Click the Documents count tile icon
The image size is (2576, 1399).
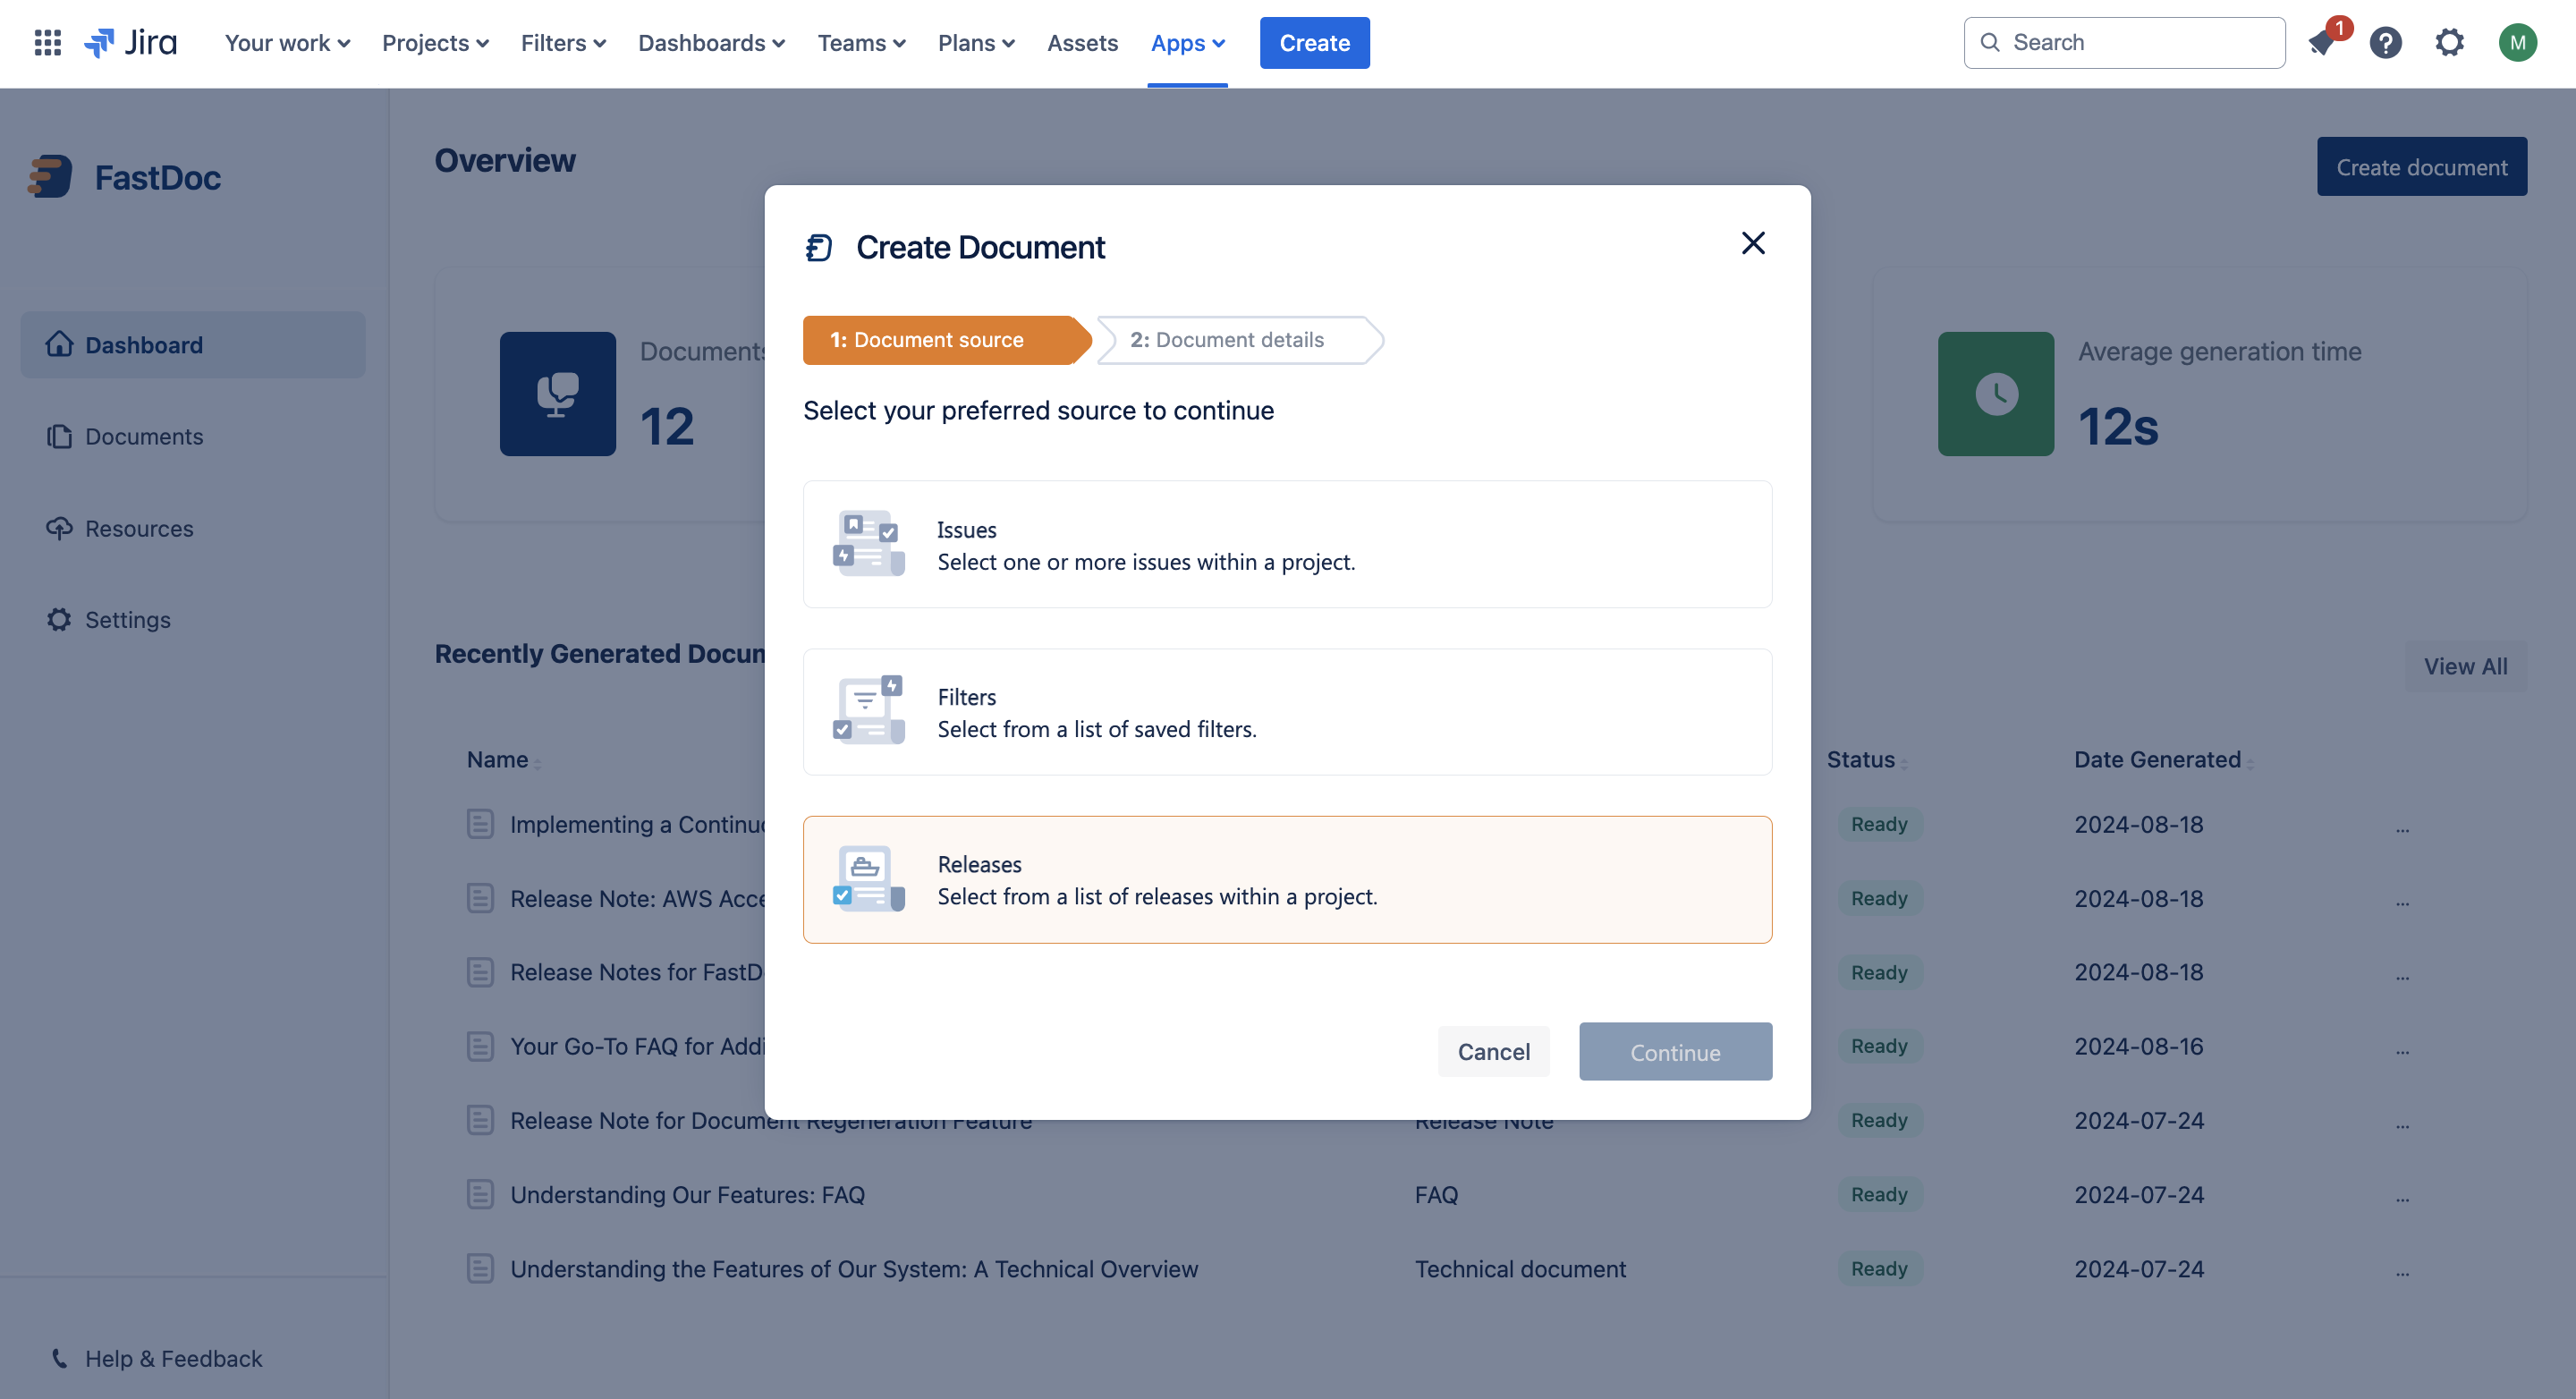tap(558, 394)
